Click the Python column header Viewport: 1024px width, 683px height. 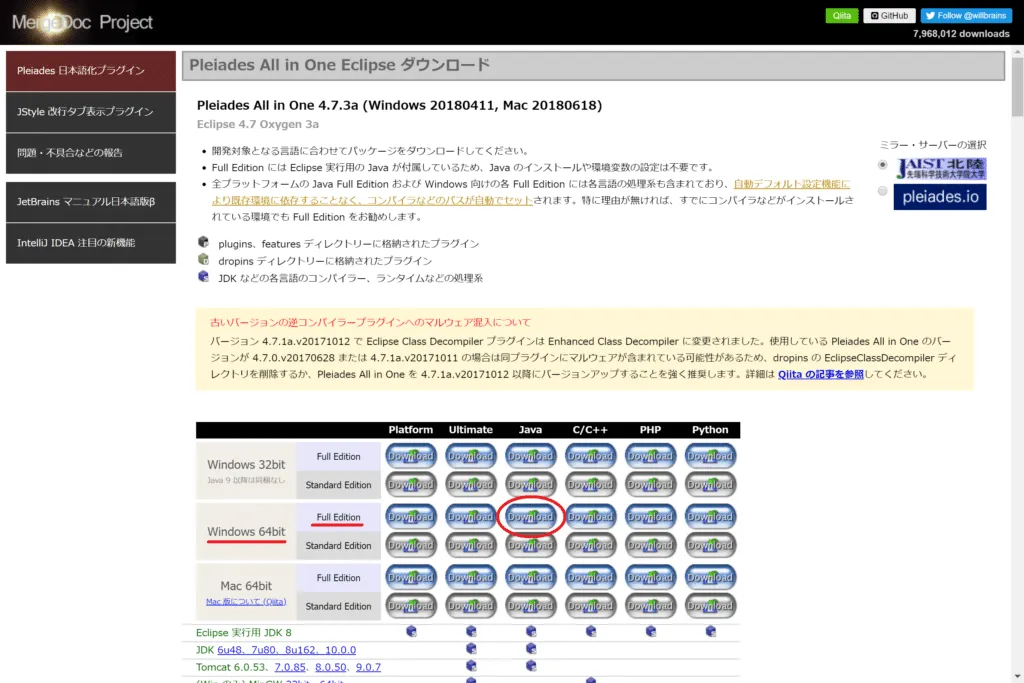click(711, 430)
